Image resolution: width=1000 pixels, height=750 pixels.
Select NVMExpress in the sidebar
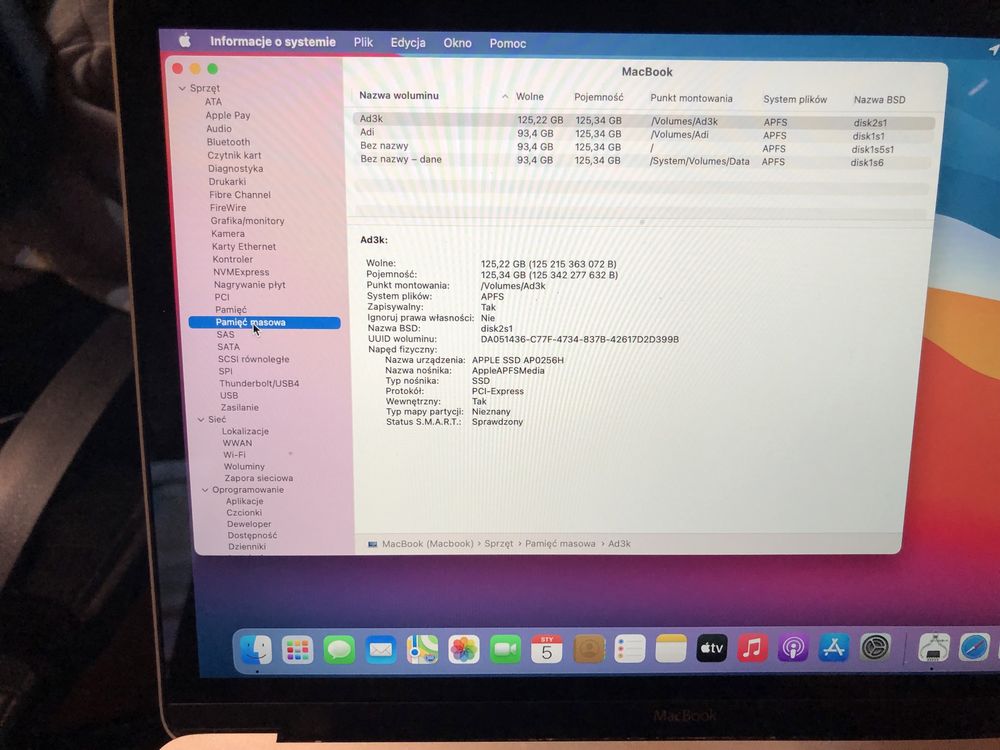pyautogui.click(x=241, y=272)
